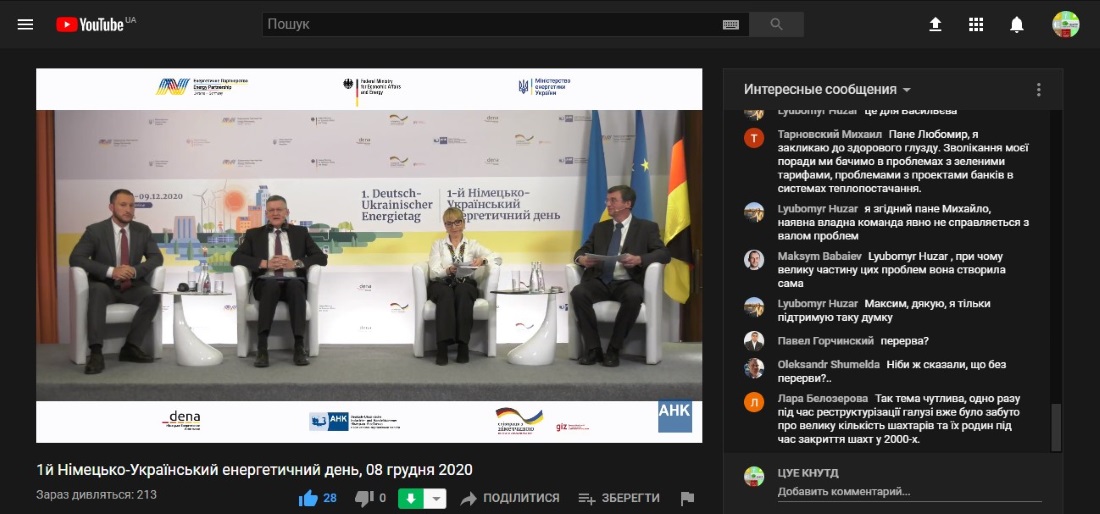Image resolution: width=1100 pixels, height=514 pixels.
Task: Open the YouTube apps grid
Action: tap(976, 25)
